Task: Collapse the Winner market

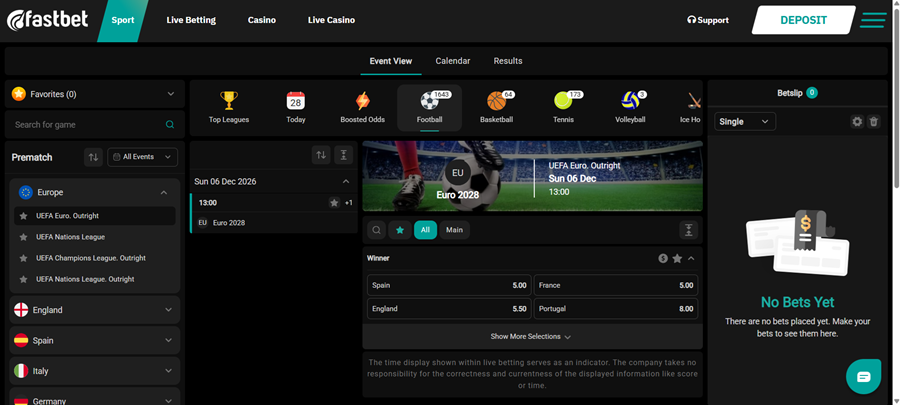Action: (x=691, y=259)
